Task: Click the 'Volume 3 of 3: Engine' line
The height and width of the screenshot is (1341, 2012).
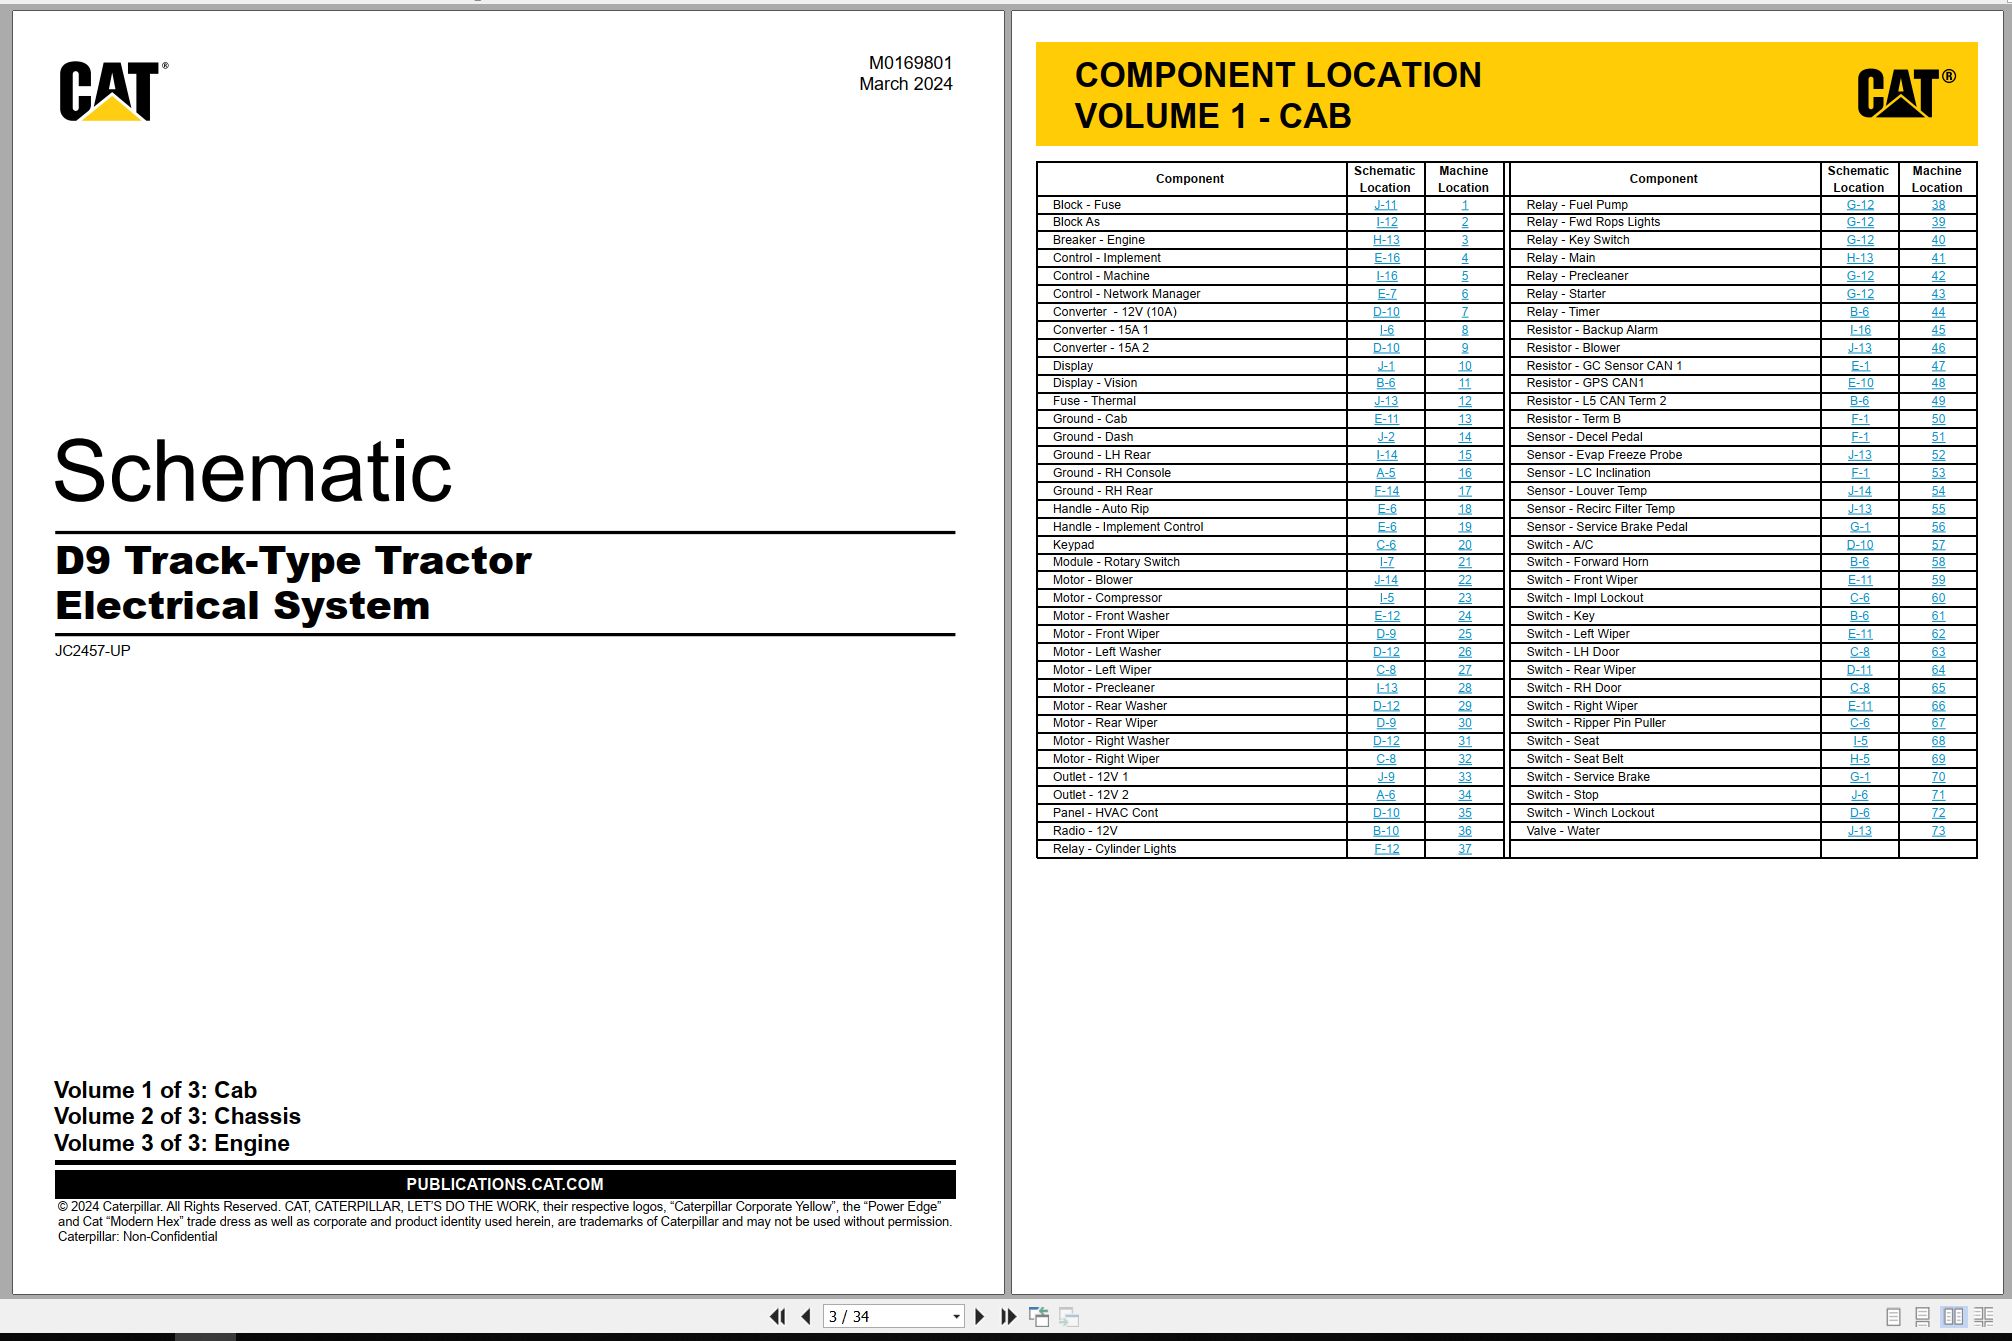Action: 172,1143
